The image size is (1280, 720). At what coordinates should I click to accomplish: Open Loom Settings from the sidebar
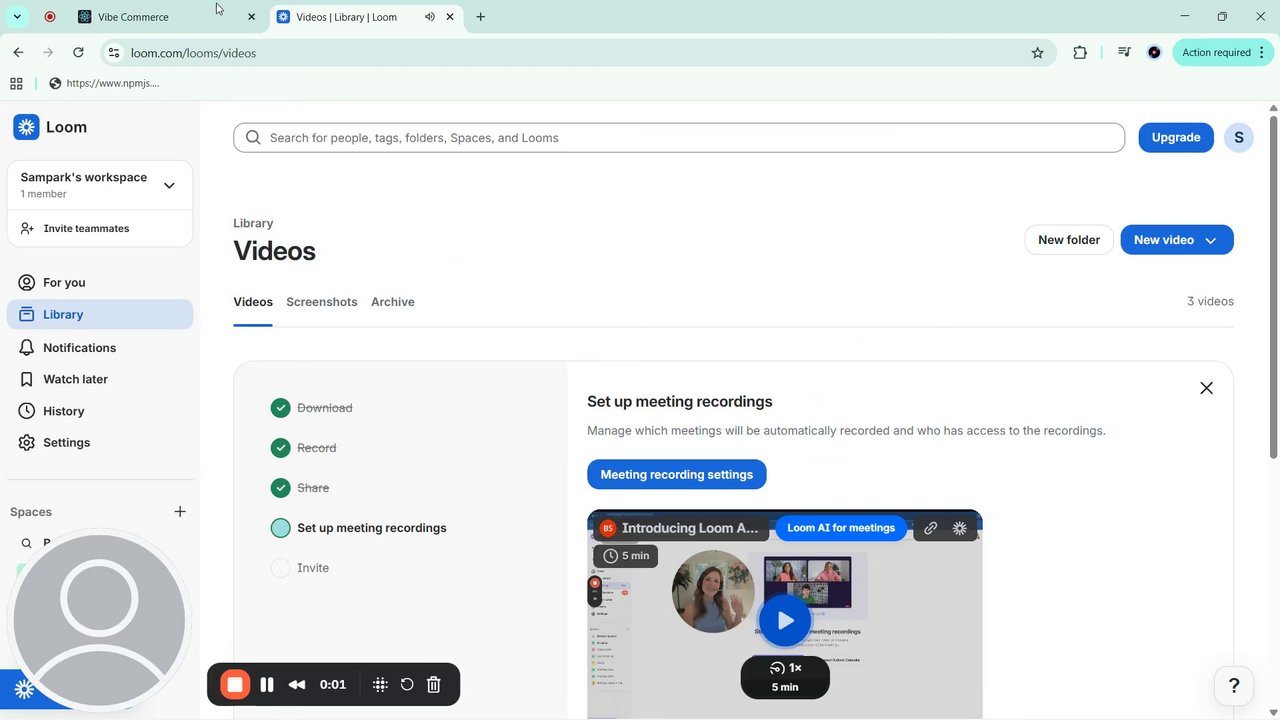100,443
